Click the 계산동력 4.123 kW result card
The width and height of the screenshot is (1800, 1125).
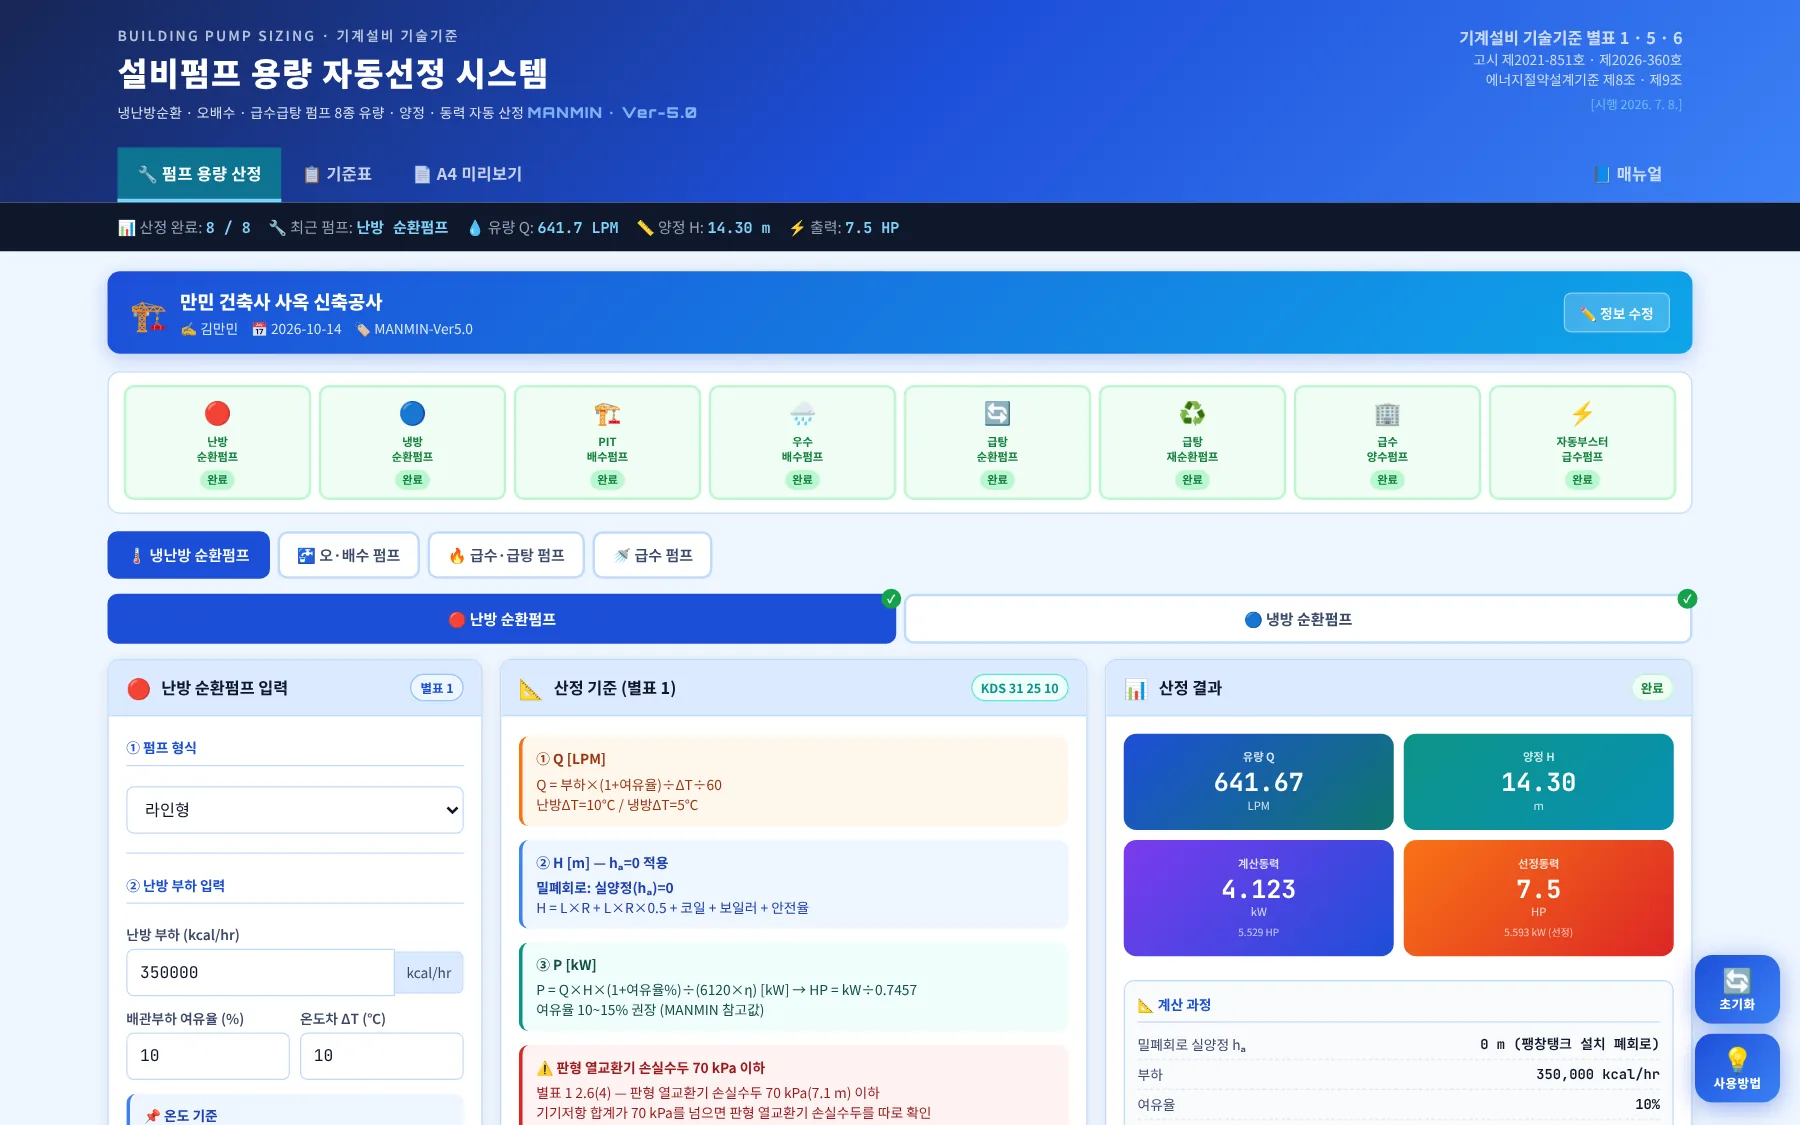click(x=1259, y=898)
